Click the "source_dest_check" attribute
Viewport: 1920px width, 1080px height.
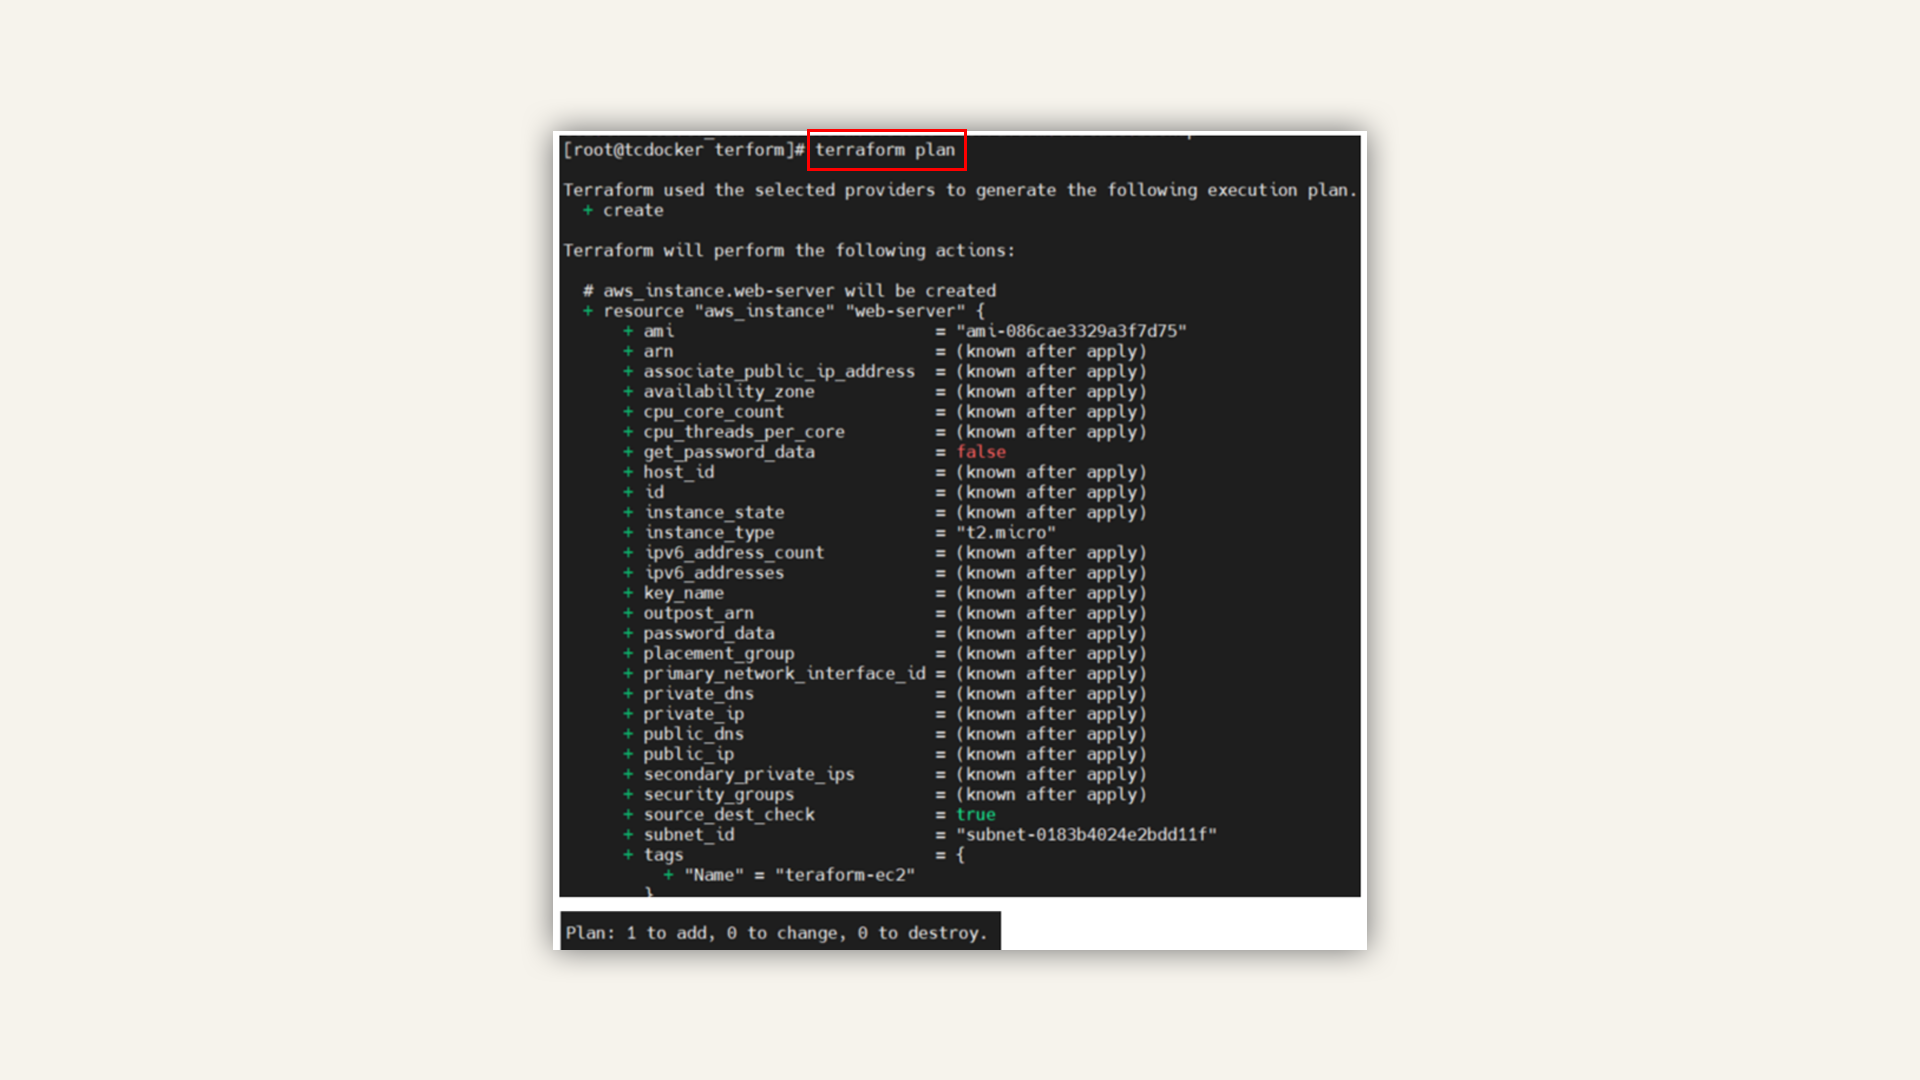click(729, 815)
